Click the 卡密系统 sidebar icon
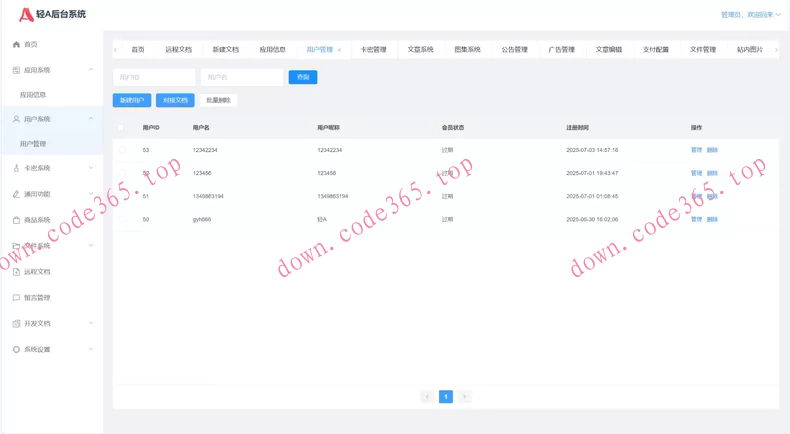 pyautogui.click(x=16, y=168)
